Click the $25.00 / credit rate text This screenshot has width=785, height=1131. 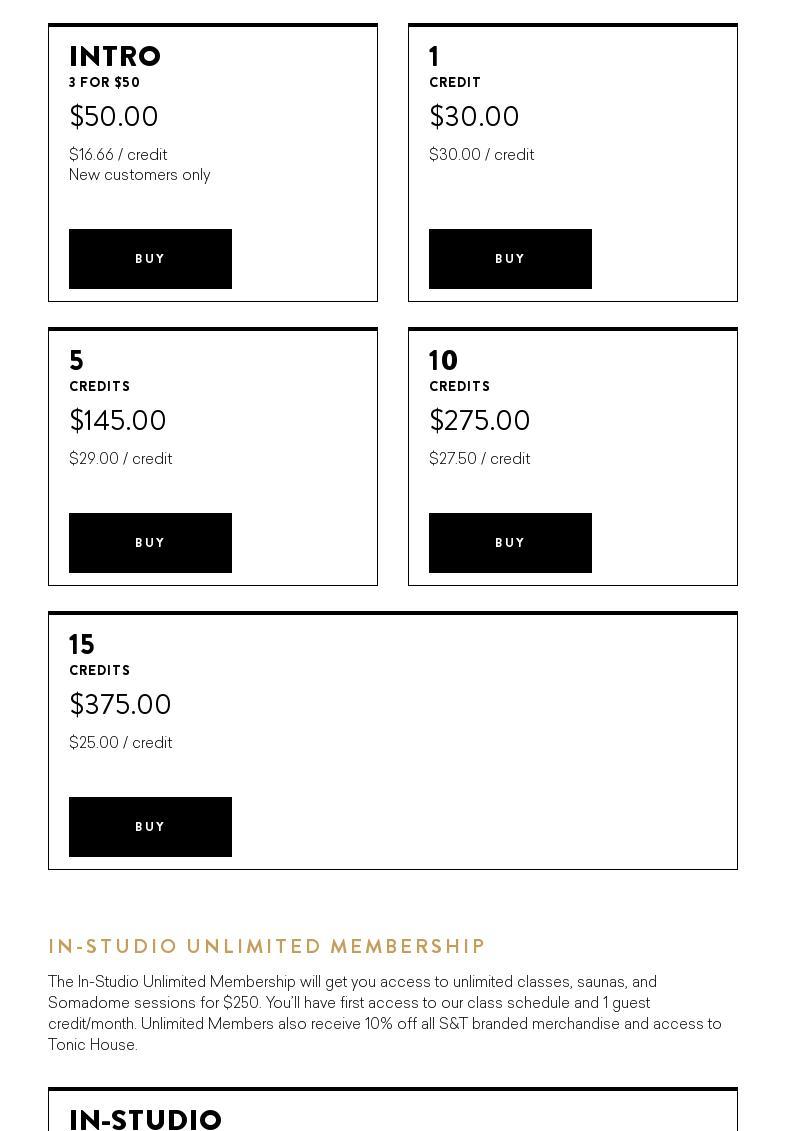pos(120,743)
